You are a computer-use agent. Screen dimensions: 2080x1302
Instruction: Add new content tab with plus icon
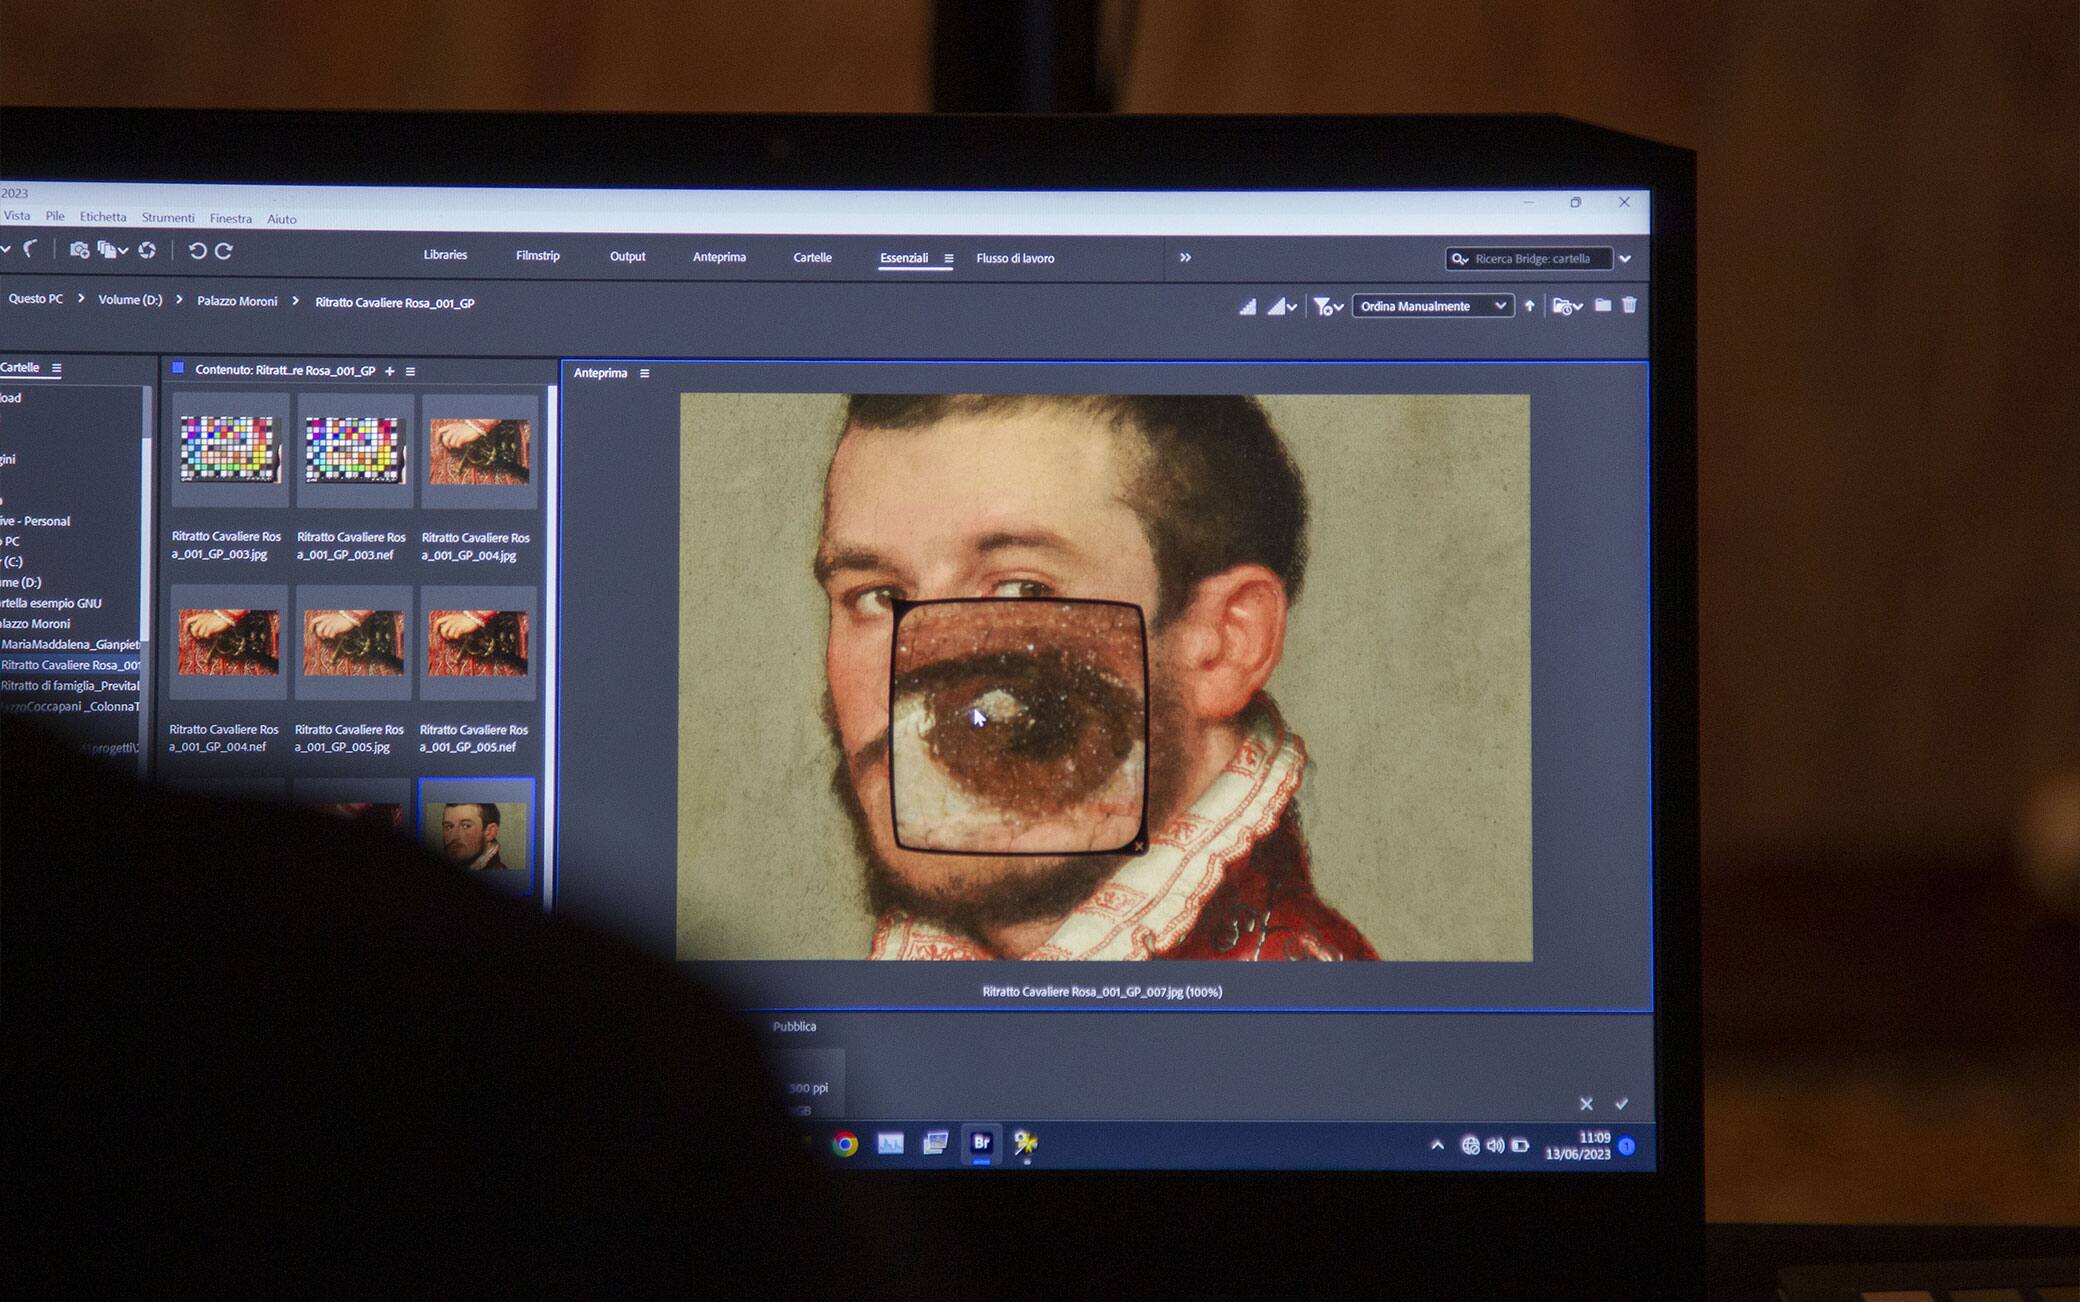pos(390,371)
